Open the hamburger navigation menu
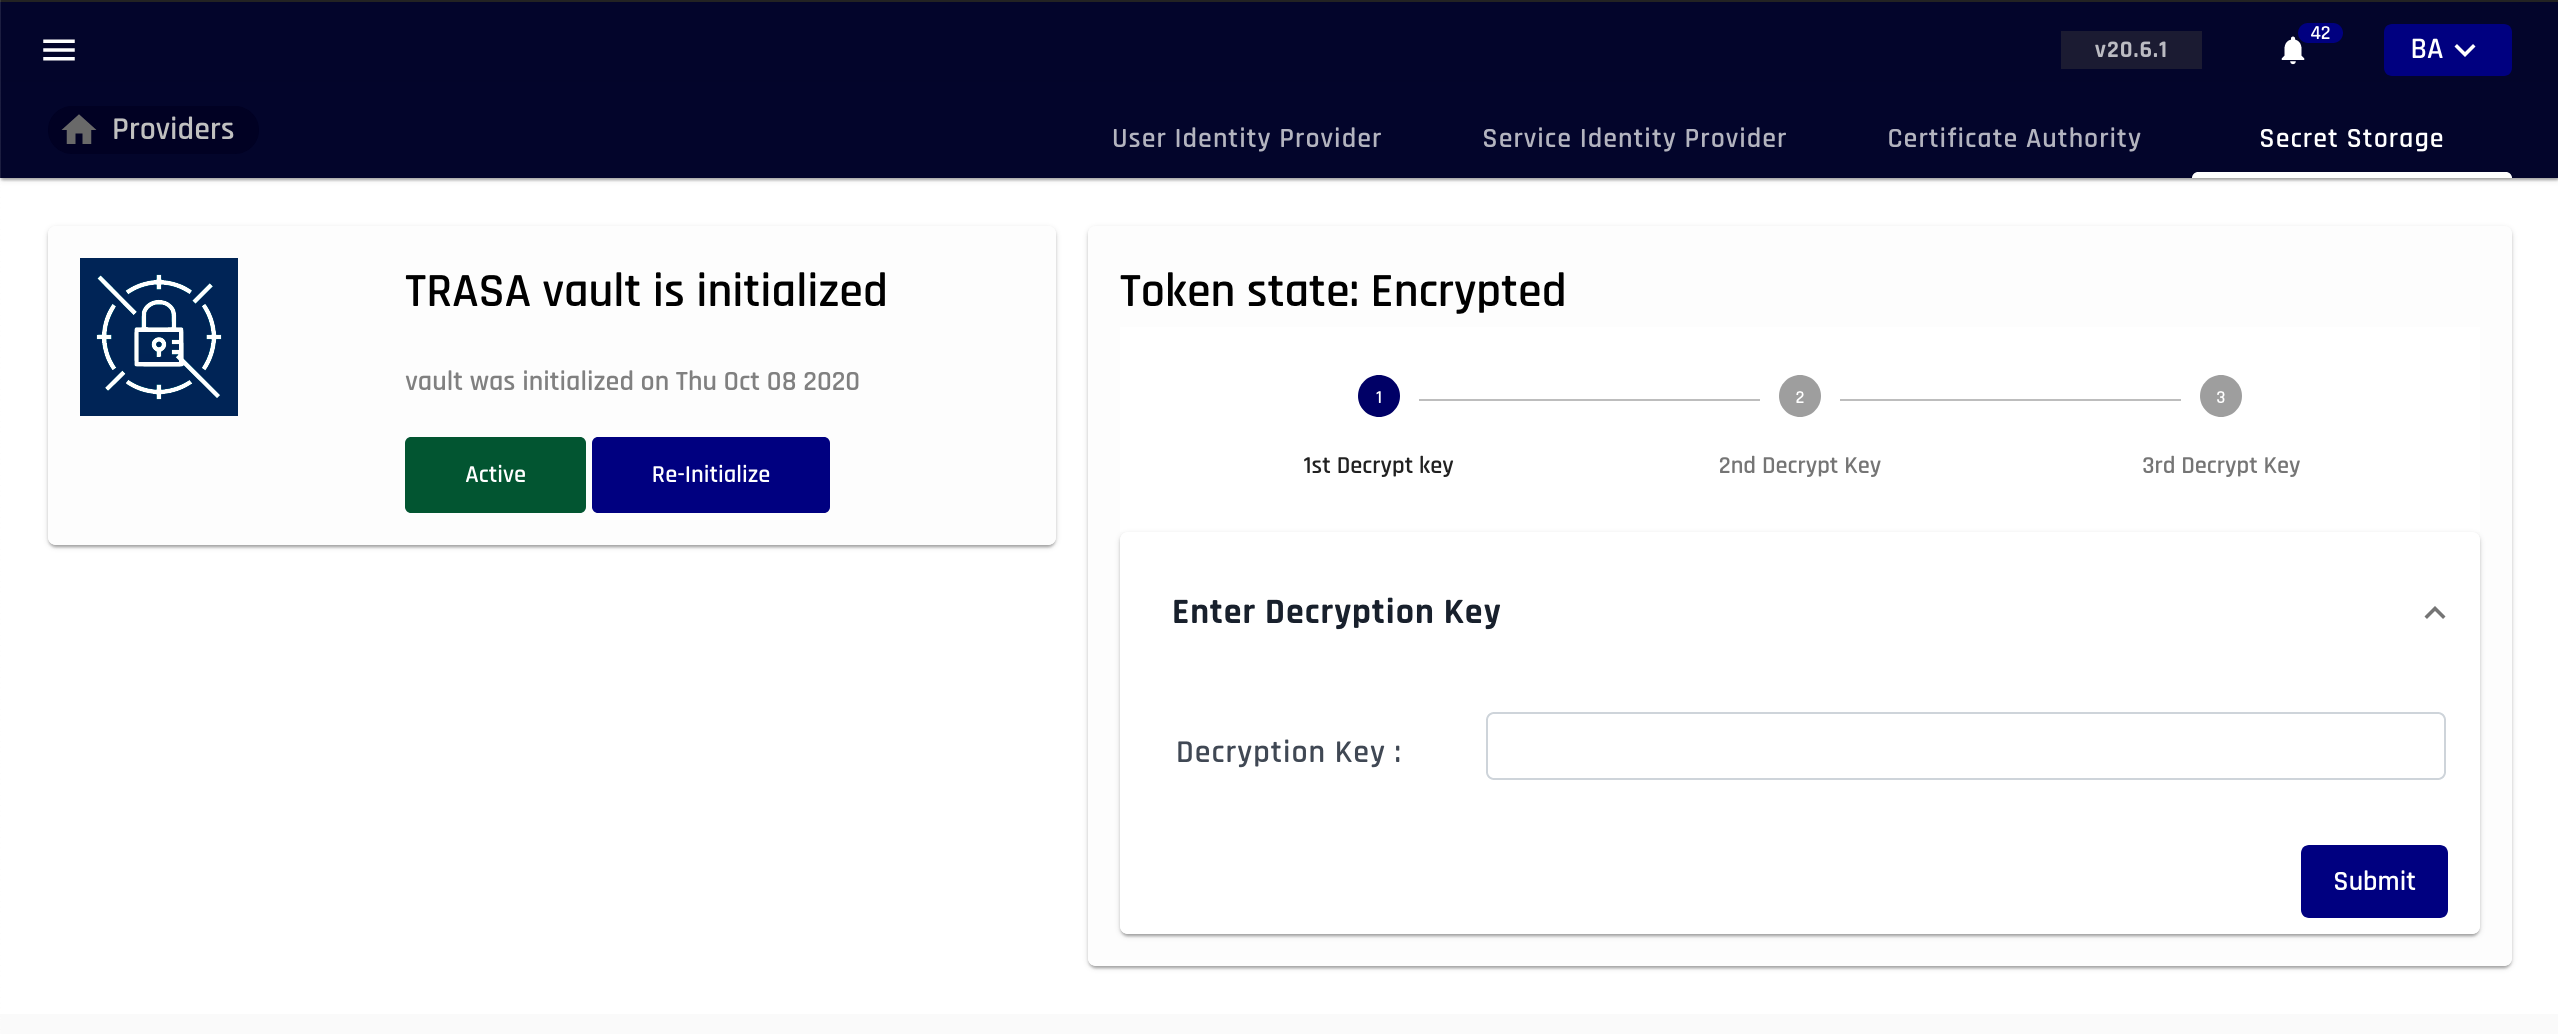The height and width of the screenshot is (1034, 2558). (58, 50)
